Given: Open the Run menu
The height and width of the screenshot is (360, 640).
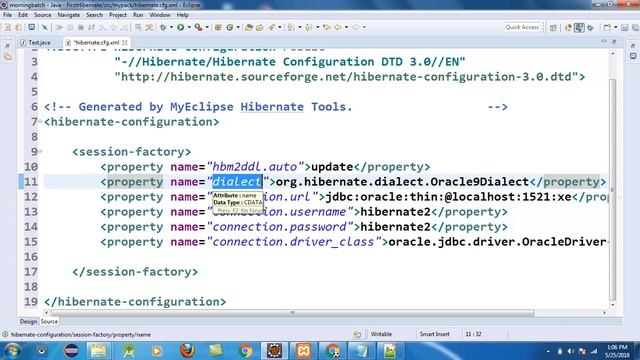Looking at the screenshot, I should coord(138,15).
